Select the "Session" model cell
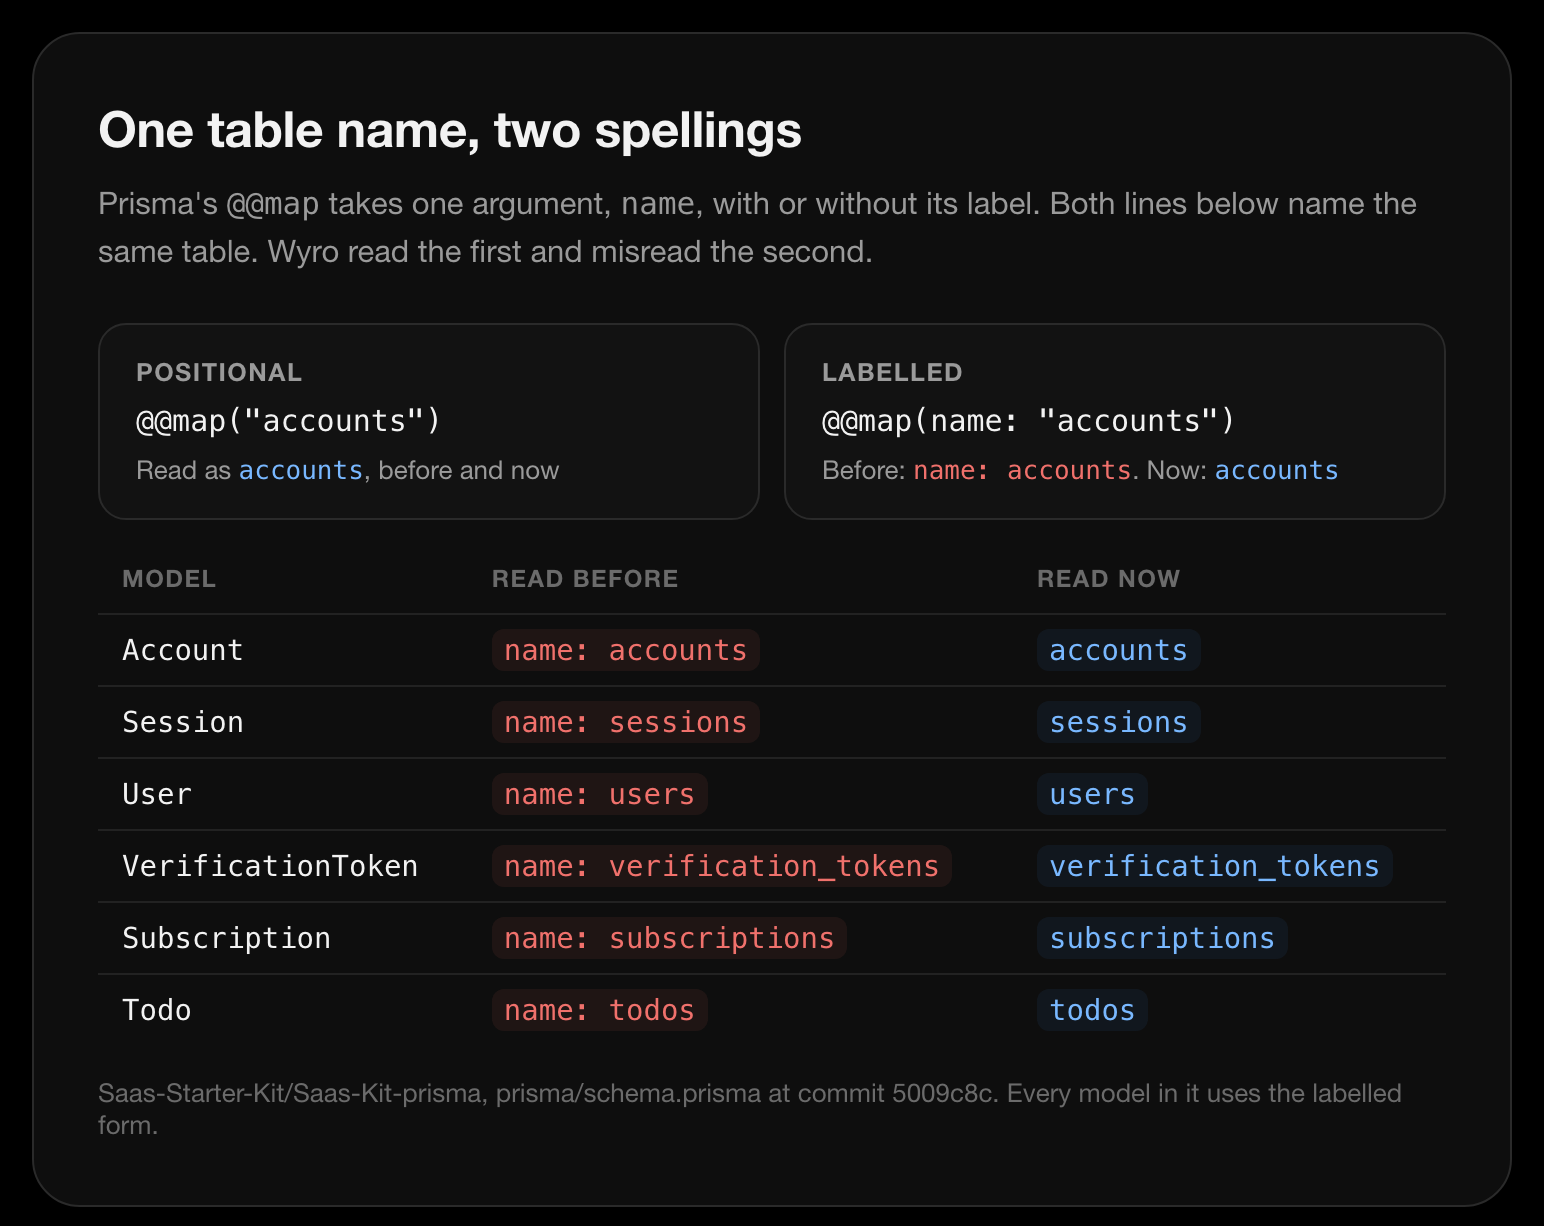 tap(182, 722)
